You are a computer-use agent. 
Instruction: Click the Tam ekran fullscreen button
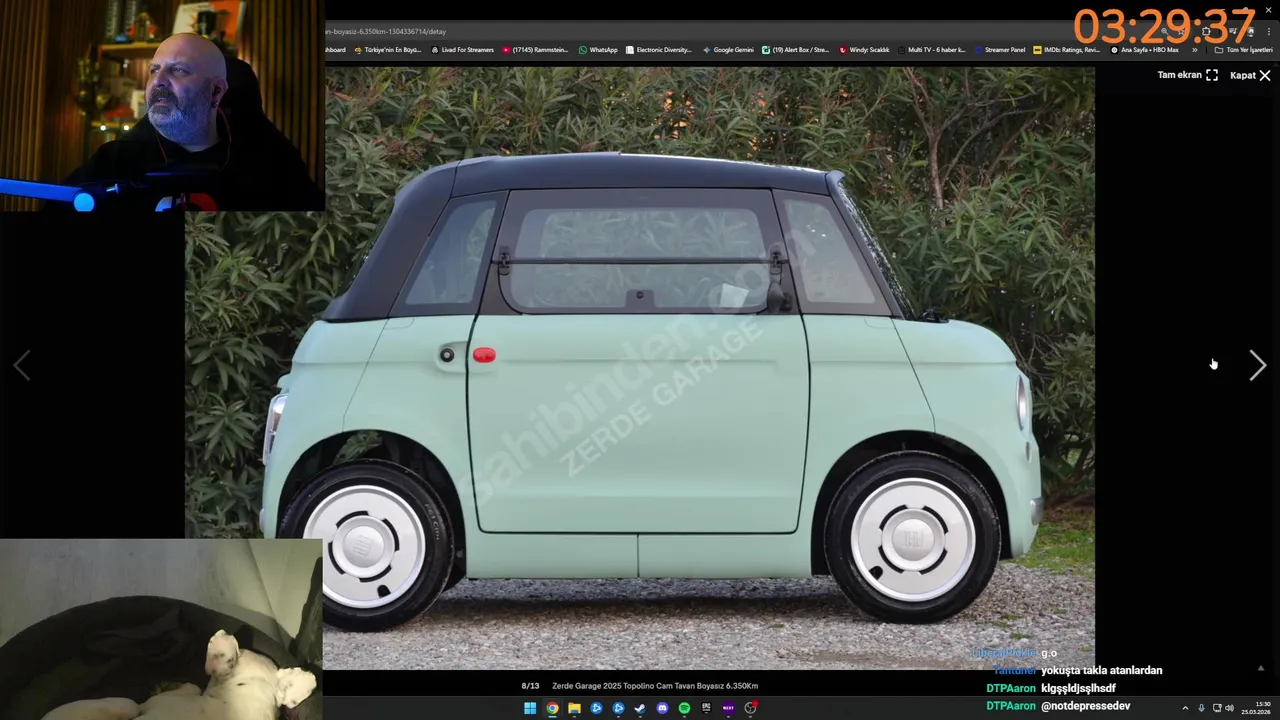[1188, 75]
